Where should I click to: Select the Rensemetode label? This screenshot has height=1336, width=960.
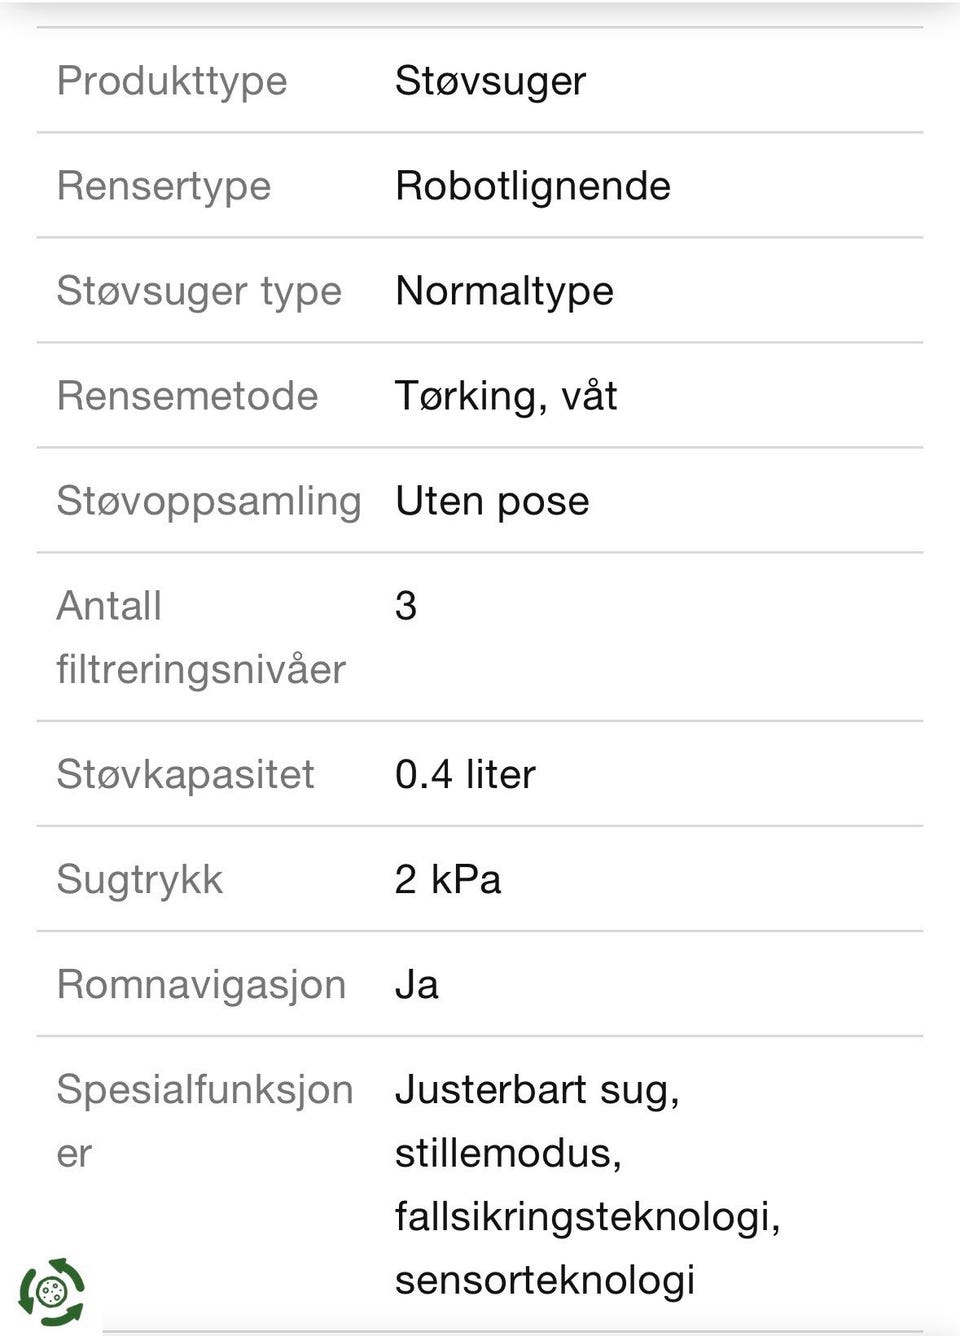point(187,396)
